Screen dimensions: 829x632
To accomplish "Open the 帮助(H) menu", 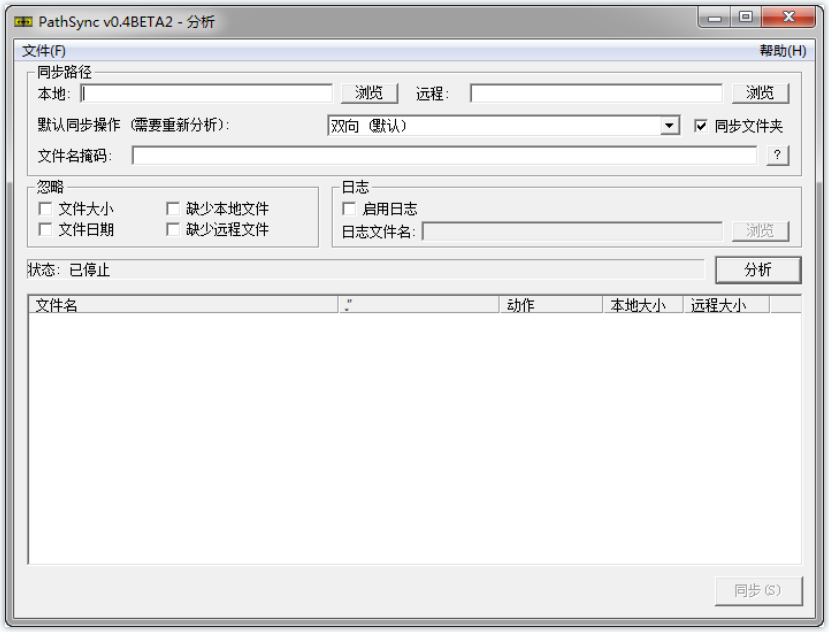I will coord(782,51).
